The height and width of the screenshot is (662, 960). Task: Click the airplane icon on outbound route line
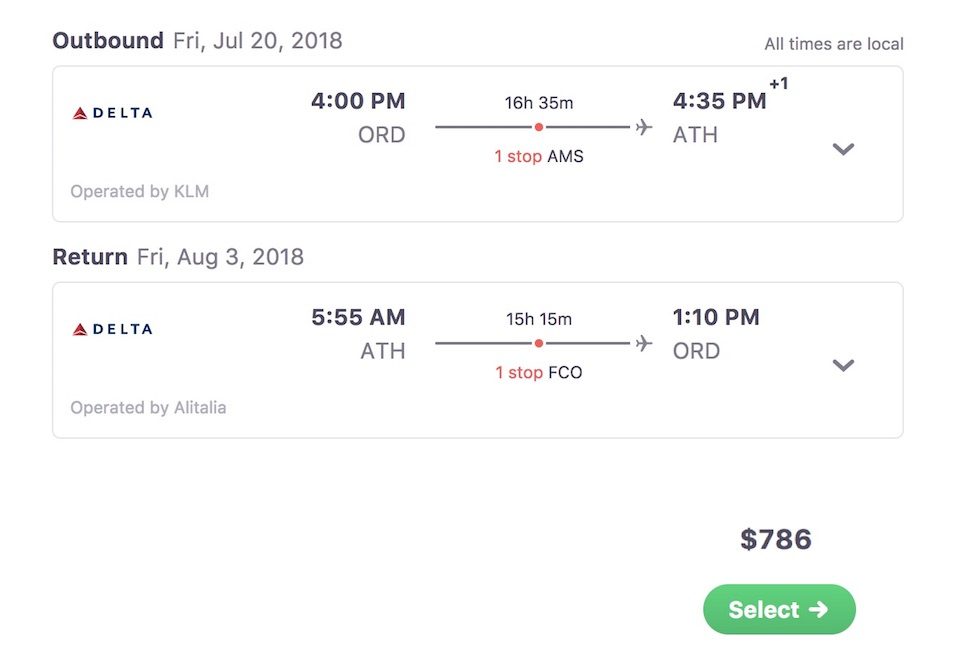[643, 127]
